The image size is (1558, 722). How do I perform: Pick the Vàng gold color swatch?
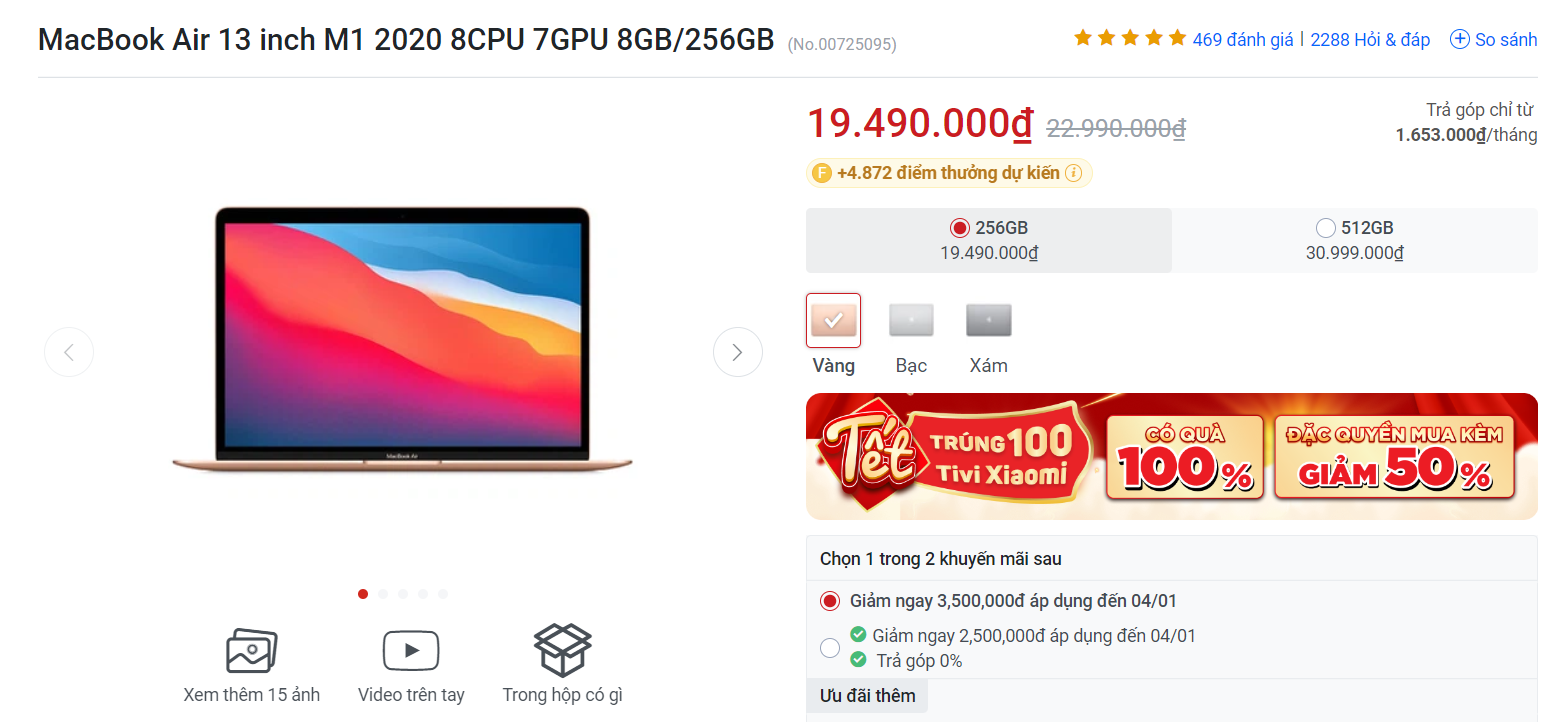pos(834,321)
